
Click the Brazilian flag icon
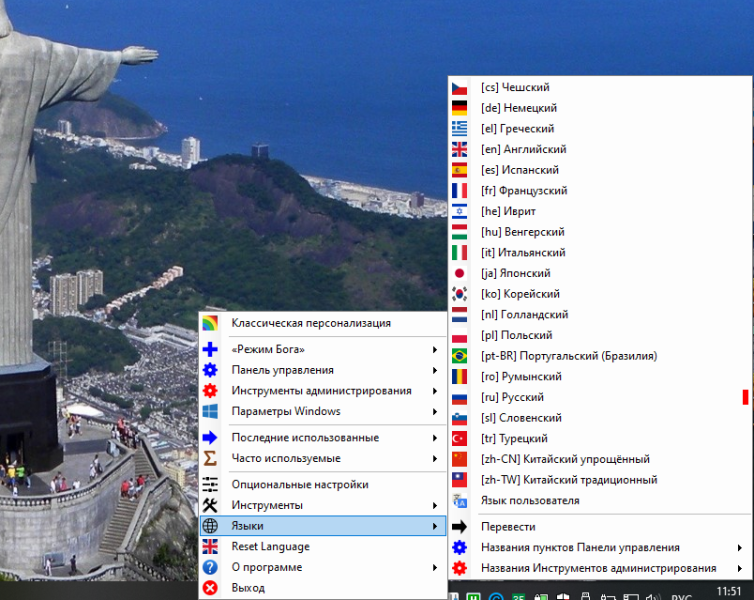(459, 356)
